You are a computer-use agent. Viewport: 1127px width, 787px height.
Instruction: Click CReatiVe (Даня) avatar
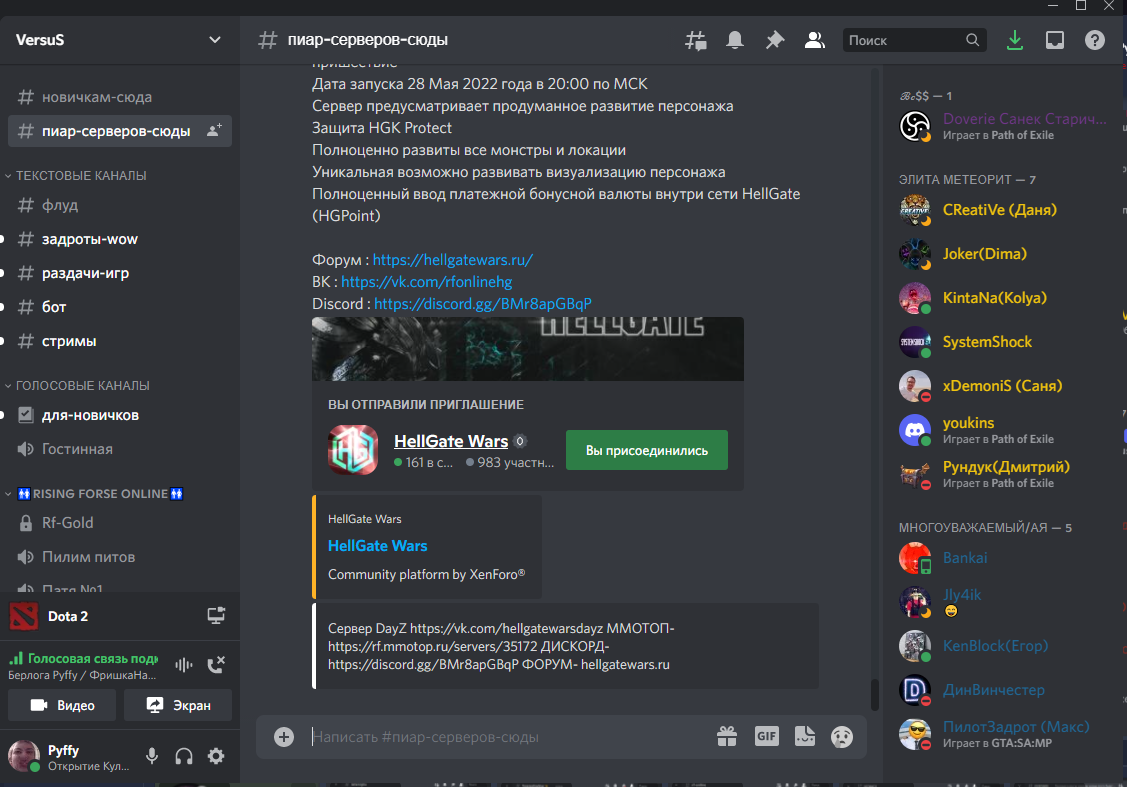914,210
